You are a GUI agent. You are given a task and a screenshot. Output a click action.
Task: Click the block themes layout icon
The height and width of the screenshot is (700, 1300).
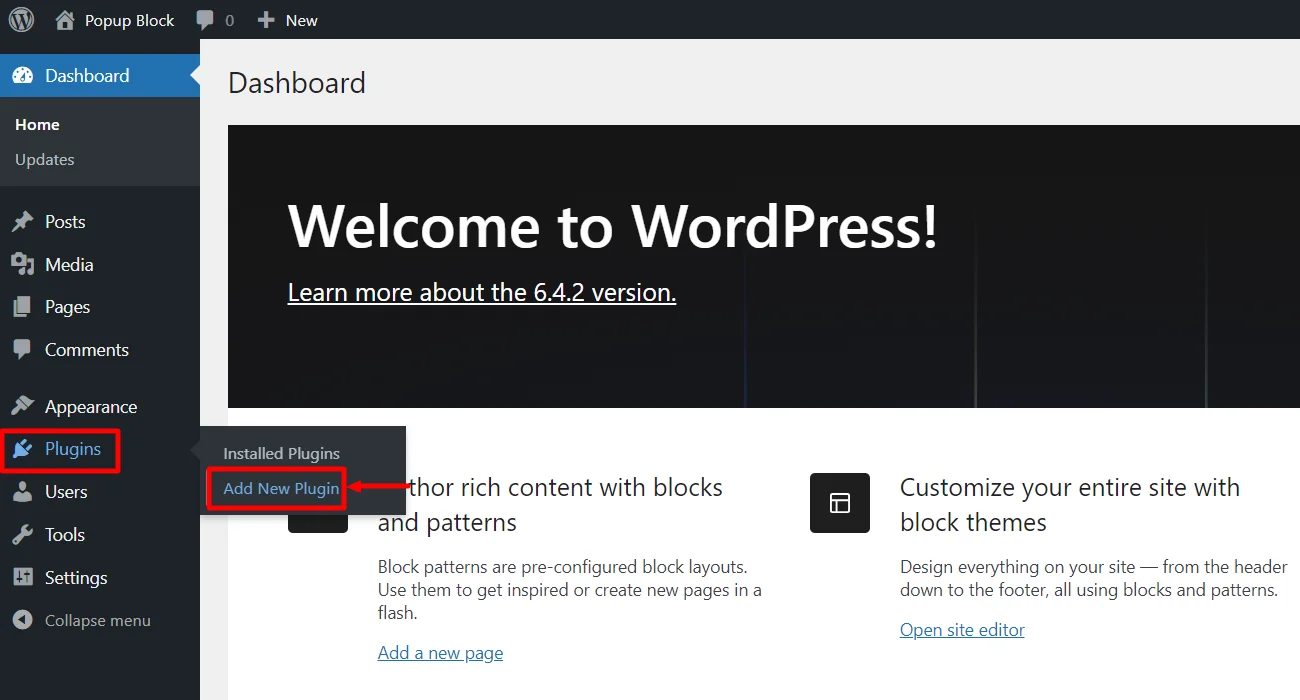[840, 503]
